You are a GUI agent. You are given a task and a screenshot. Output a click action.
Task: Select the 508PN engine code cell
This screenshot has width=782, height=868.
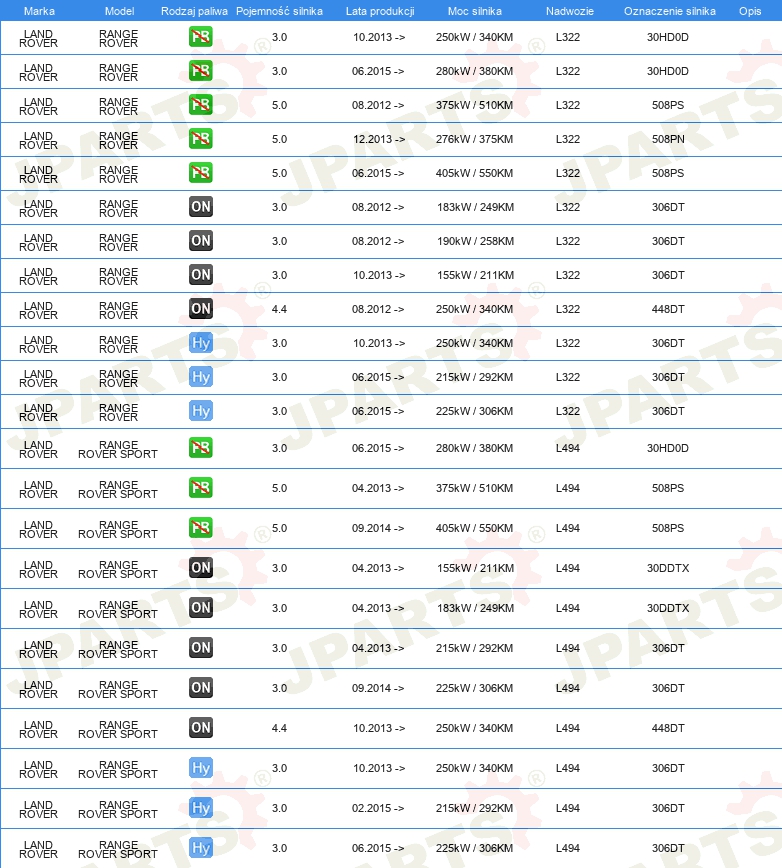point(668,139)
